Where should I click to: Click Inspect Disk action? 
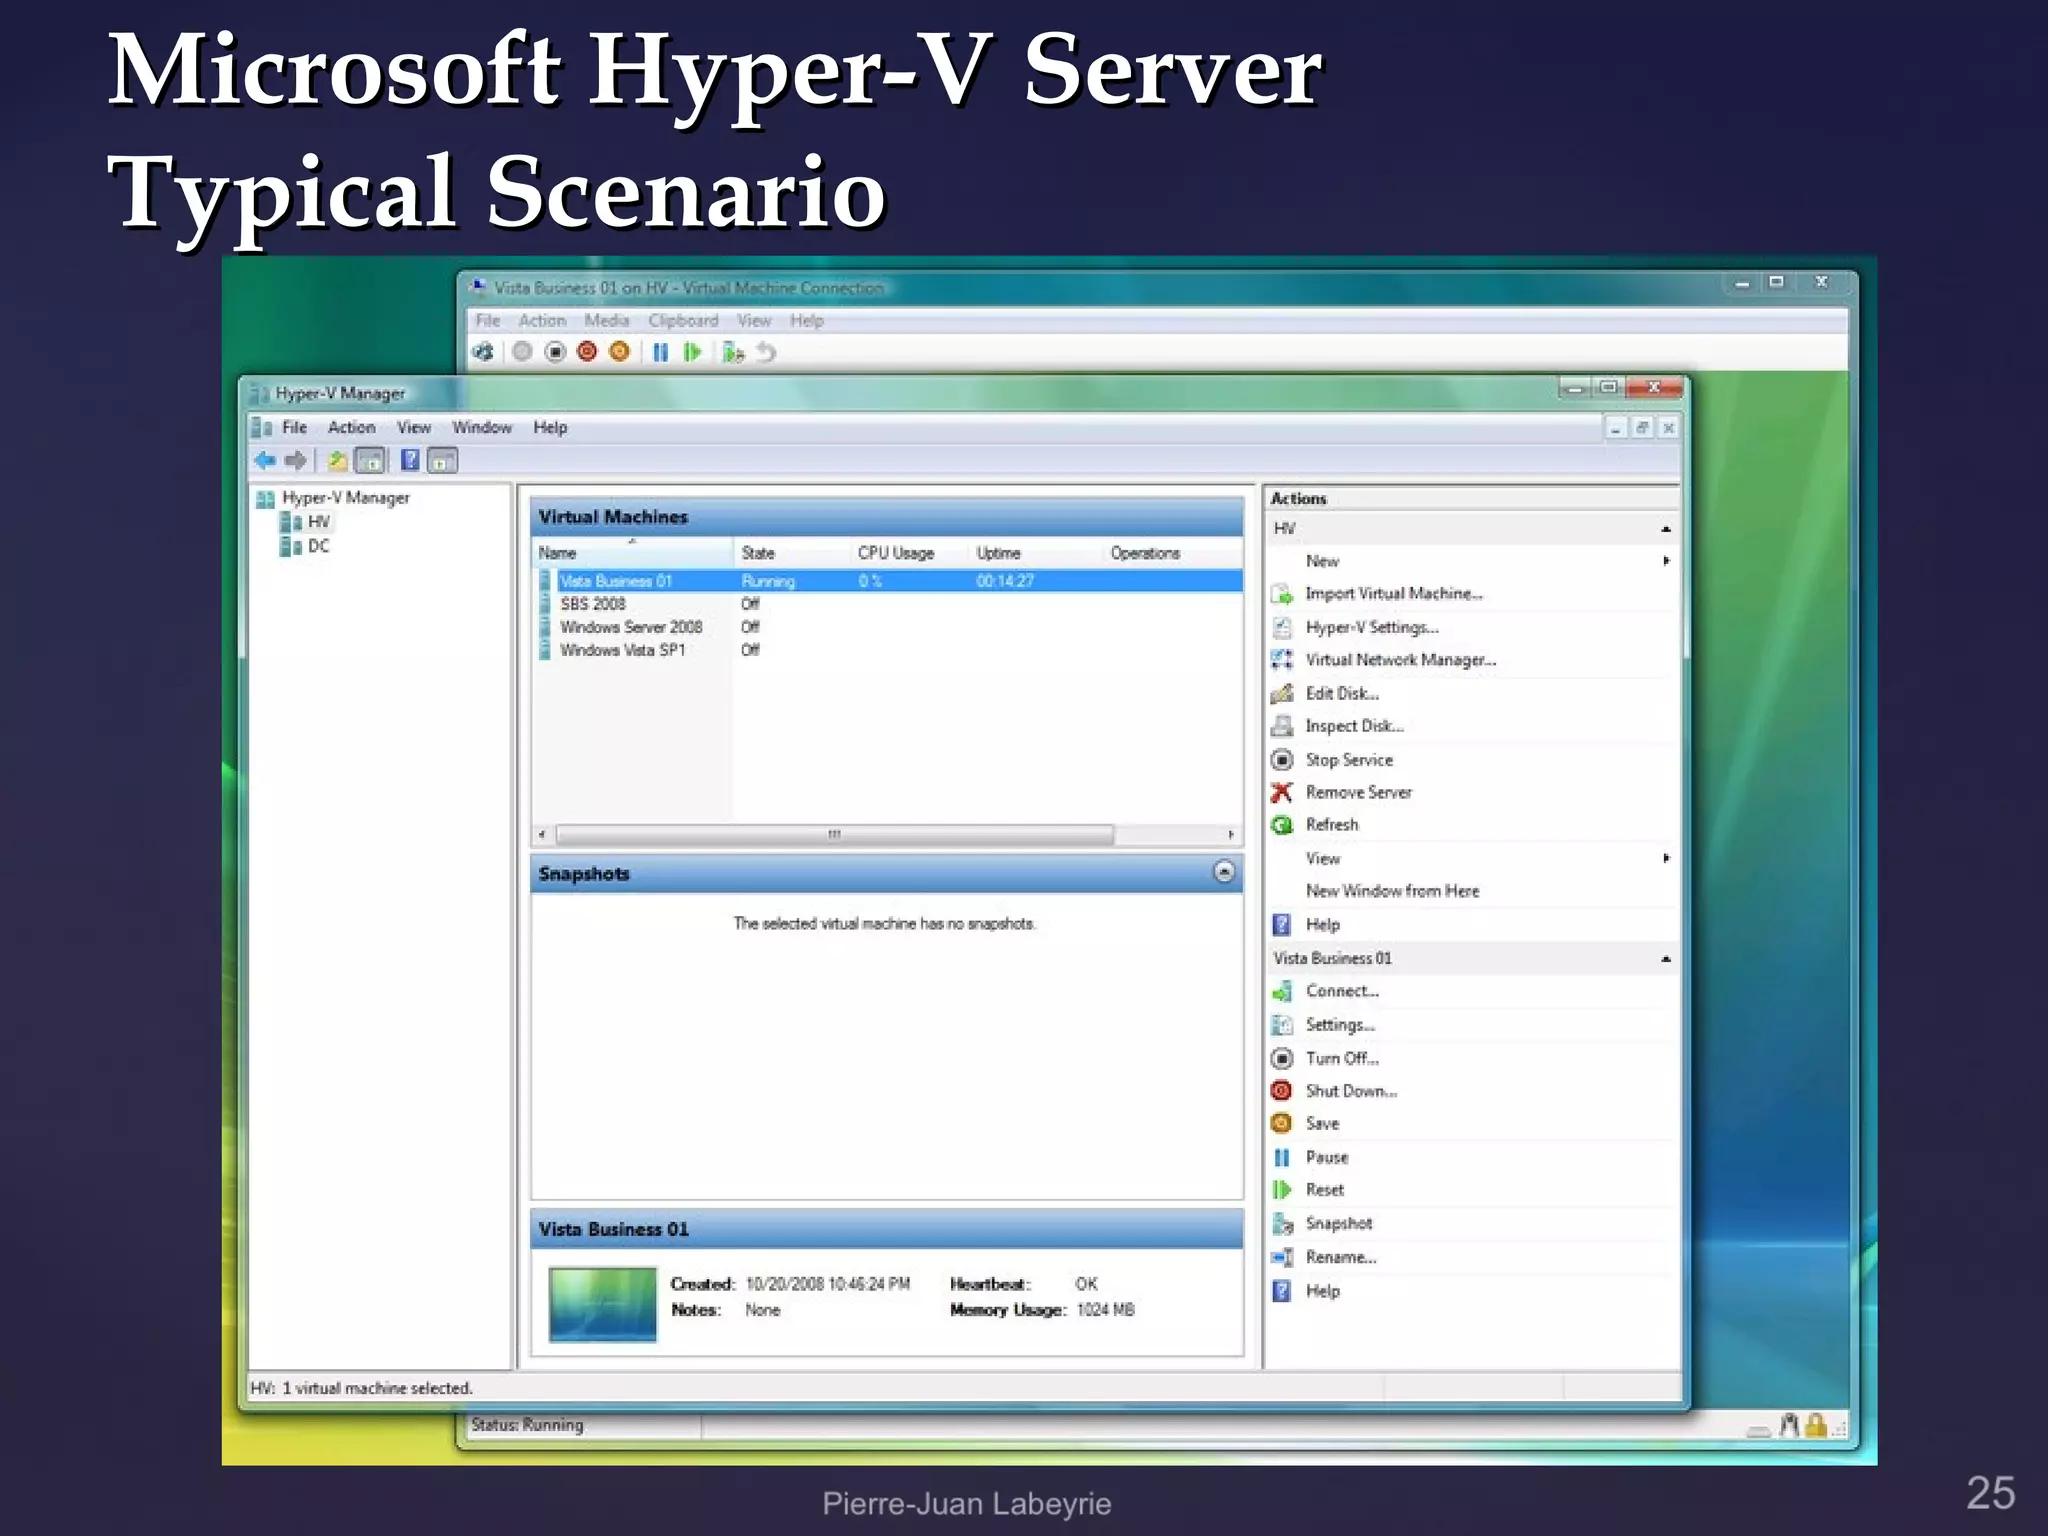1354,726
